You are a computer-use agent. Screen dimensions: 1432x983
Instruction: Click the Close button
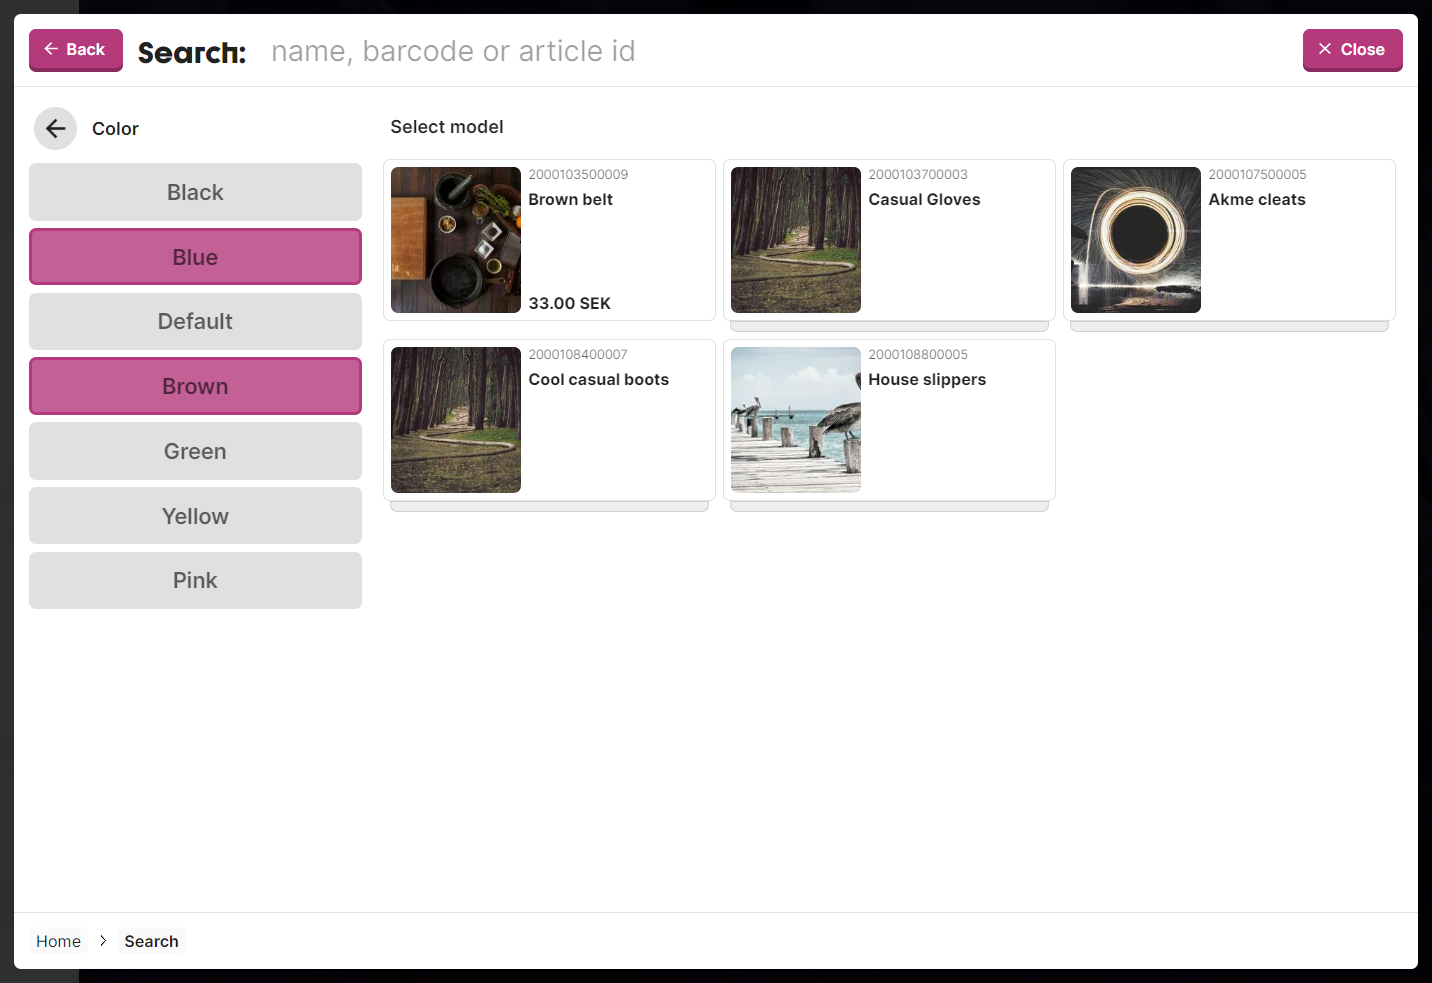coord(1352,49)
